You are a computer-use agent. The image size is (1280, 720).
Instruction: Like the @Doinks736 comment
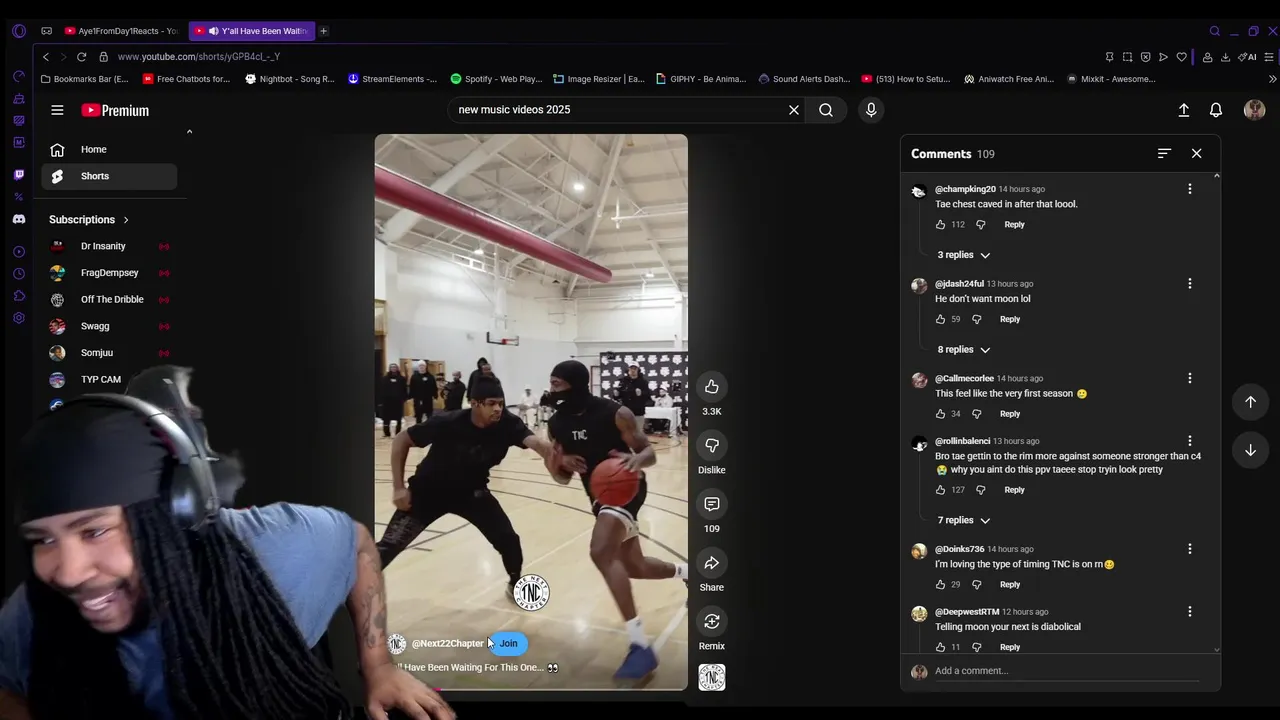pyautogui.click(x=941, y=585)
